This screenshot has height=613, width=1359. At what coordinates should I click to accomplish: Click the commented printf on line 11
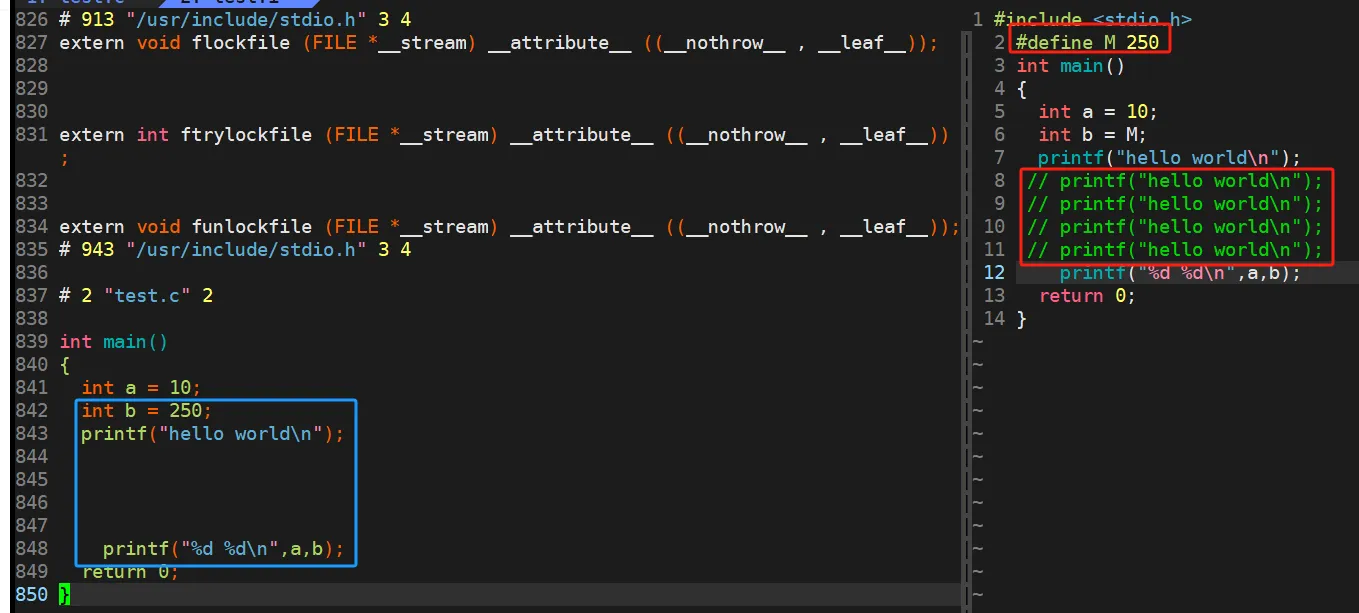(1175, 250)
